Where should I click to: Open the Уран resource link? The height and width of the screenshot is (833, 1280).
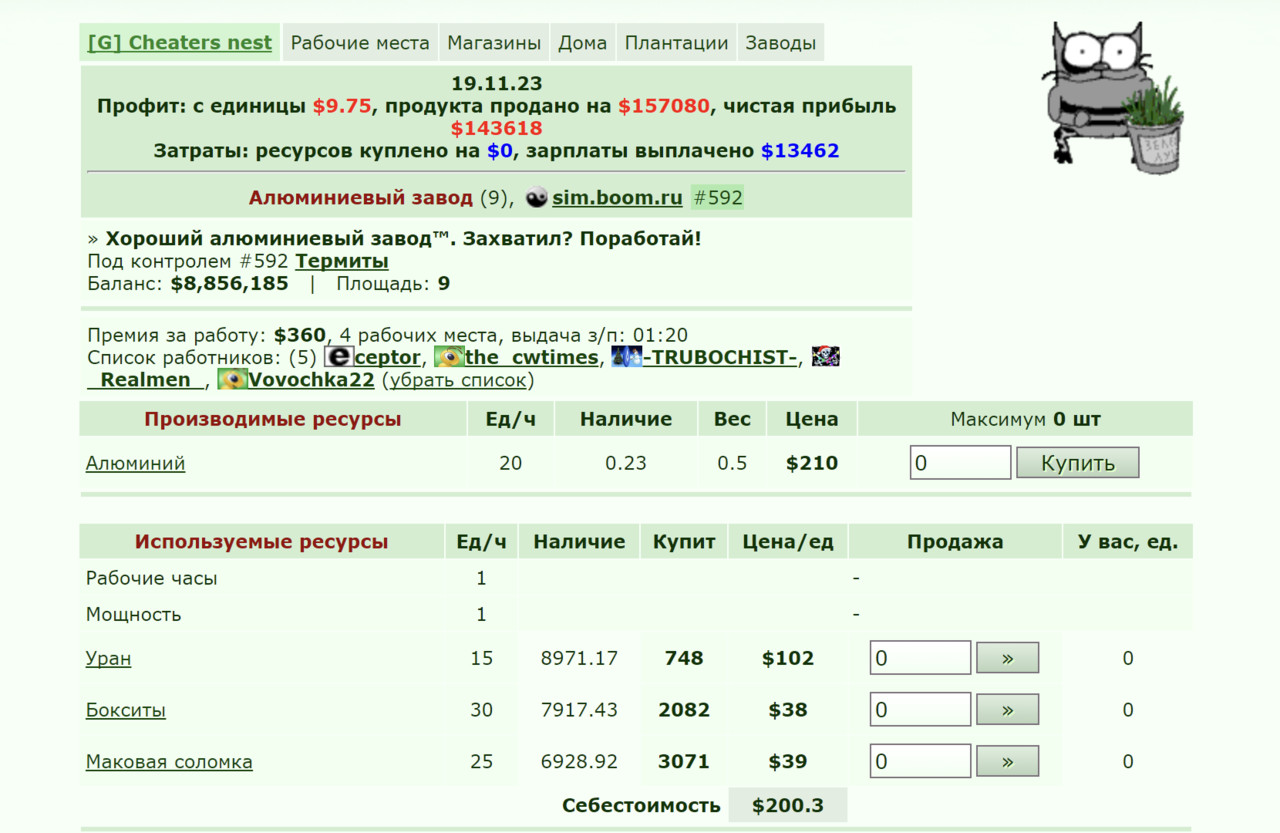108,659
